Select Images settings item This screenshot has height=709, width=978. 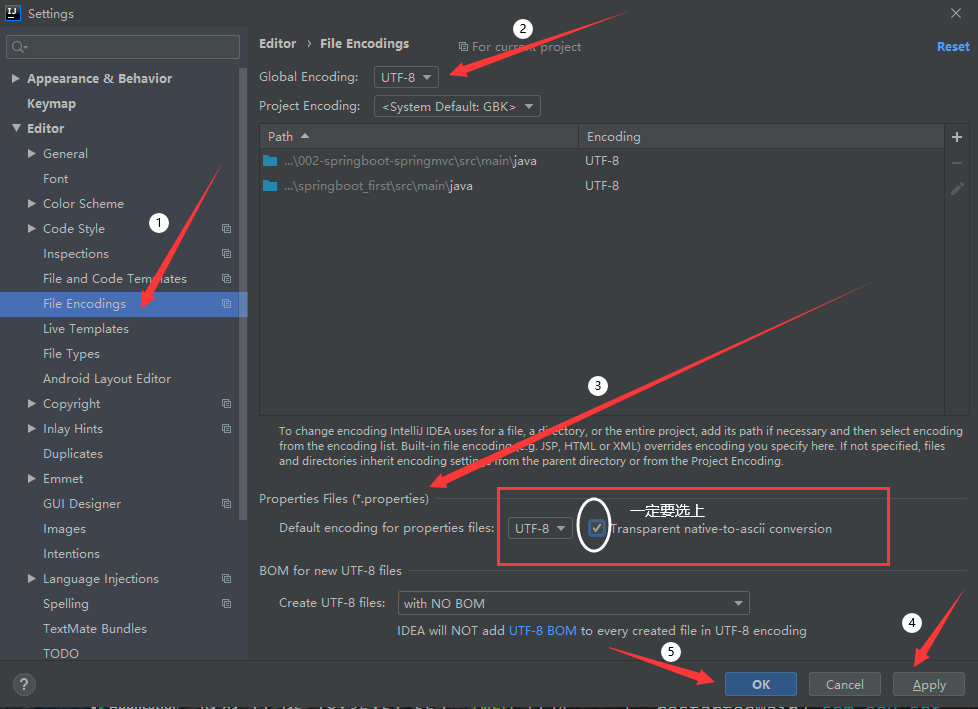pos(64,528)
